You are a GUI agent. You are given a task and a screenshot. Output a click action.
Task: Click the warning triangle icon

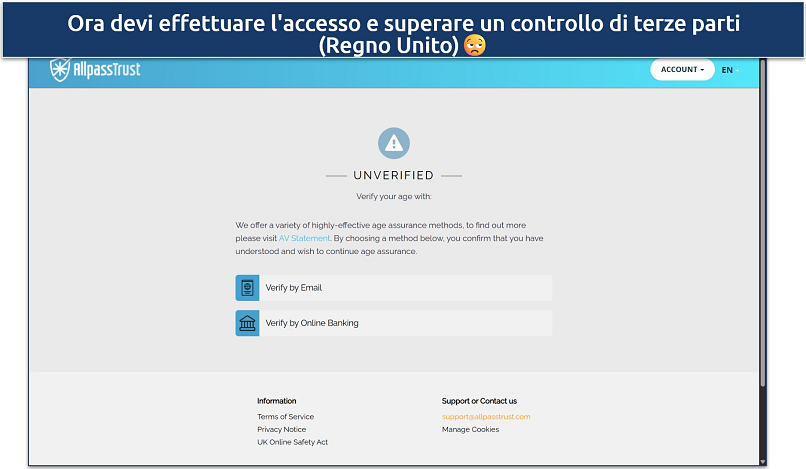coord(394,143)
